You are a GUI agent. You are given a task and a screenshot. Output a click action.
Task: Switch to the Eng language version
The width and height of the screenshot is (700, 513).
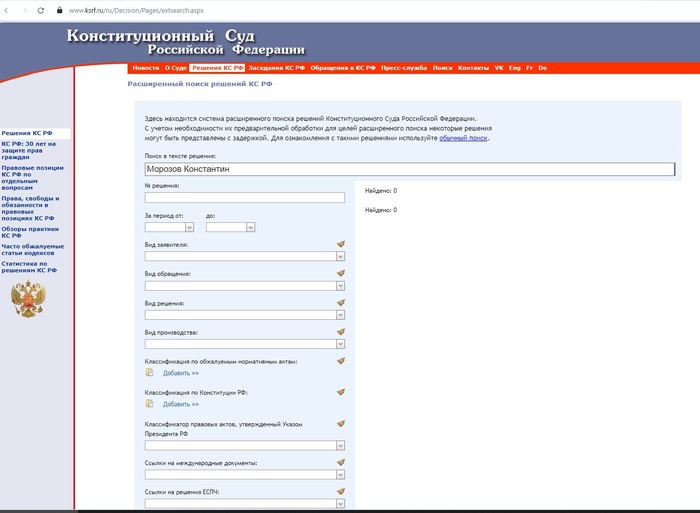515,68
